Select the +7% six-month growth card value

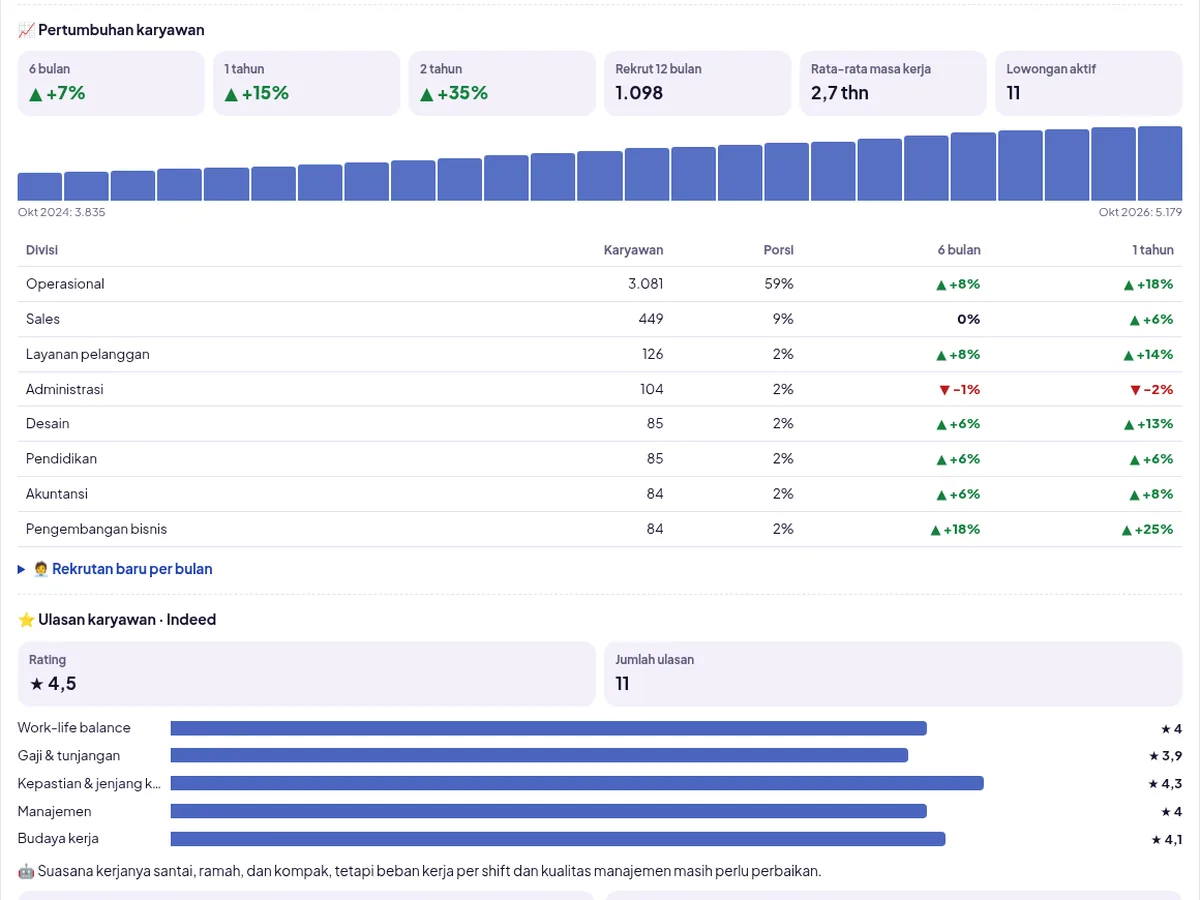(x=57, y=93)
